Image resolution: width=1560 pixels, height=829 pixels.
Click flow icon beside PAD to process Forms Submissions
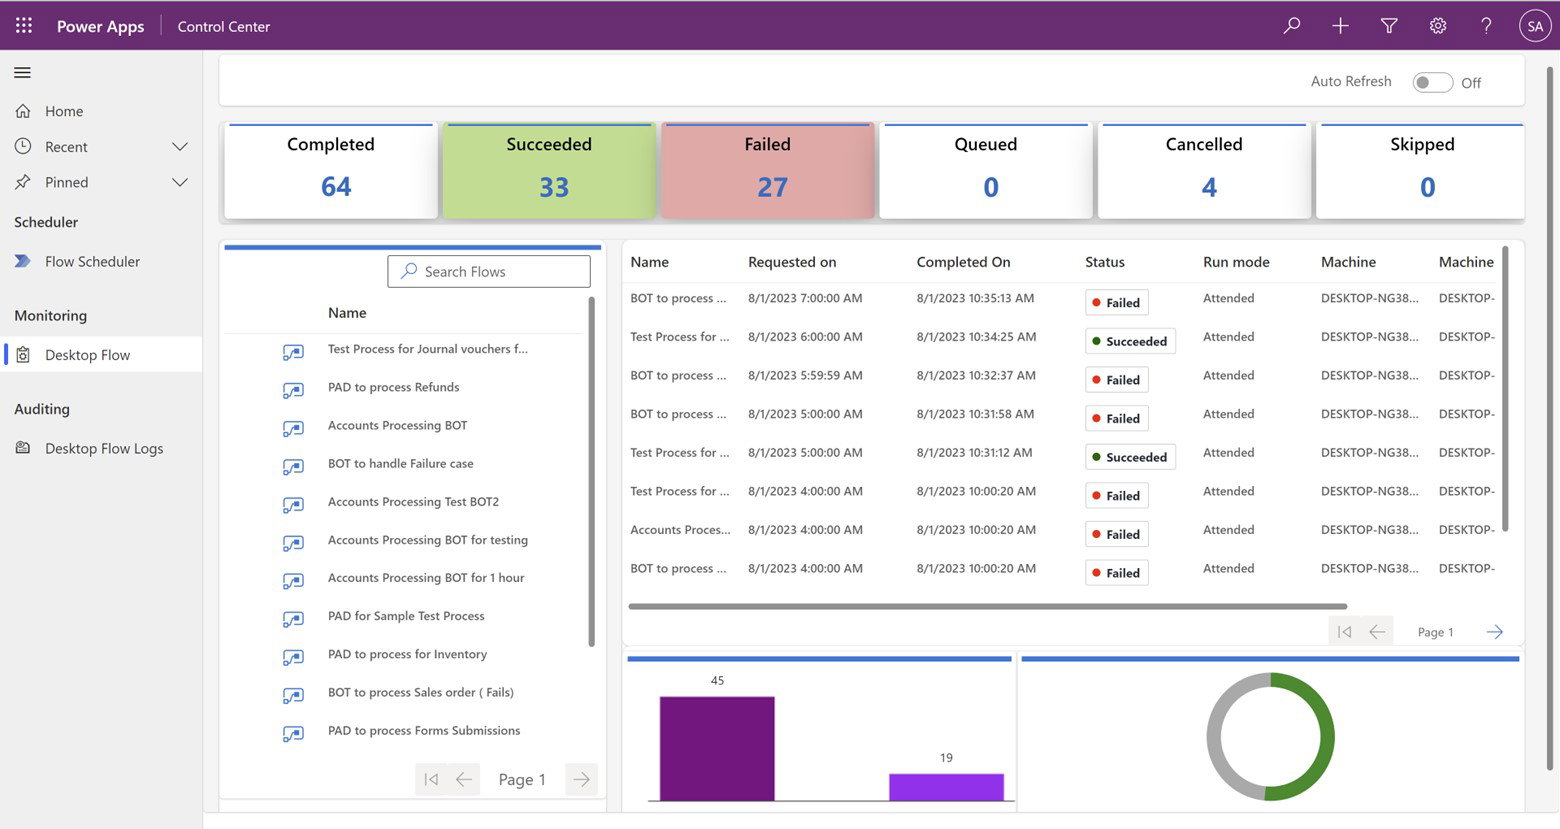pos(293,733)
